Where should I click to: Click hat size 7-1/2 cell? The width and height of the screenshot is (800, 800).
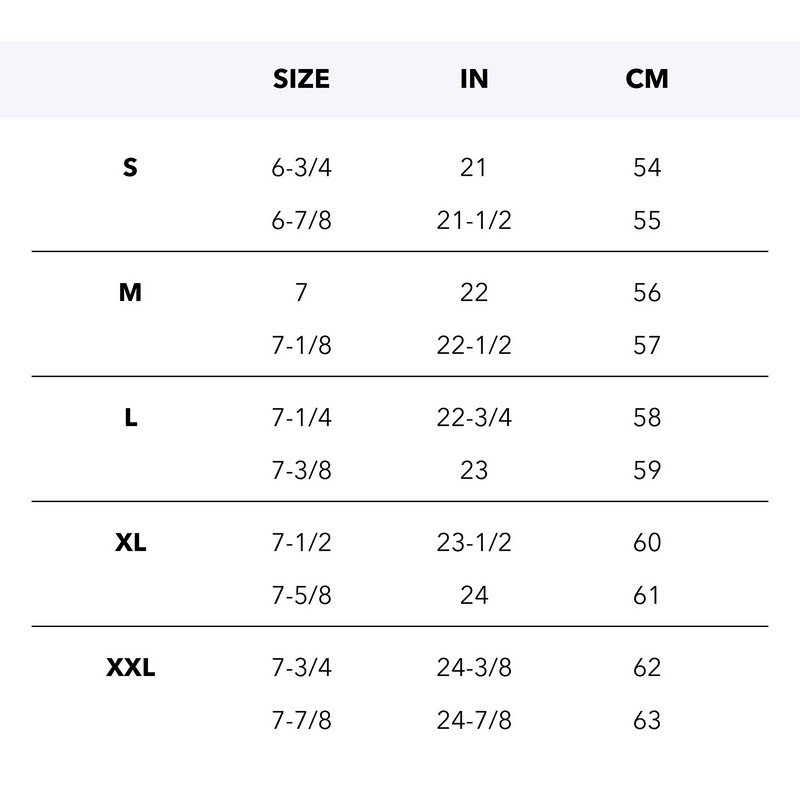tap(301, 543)
